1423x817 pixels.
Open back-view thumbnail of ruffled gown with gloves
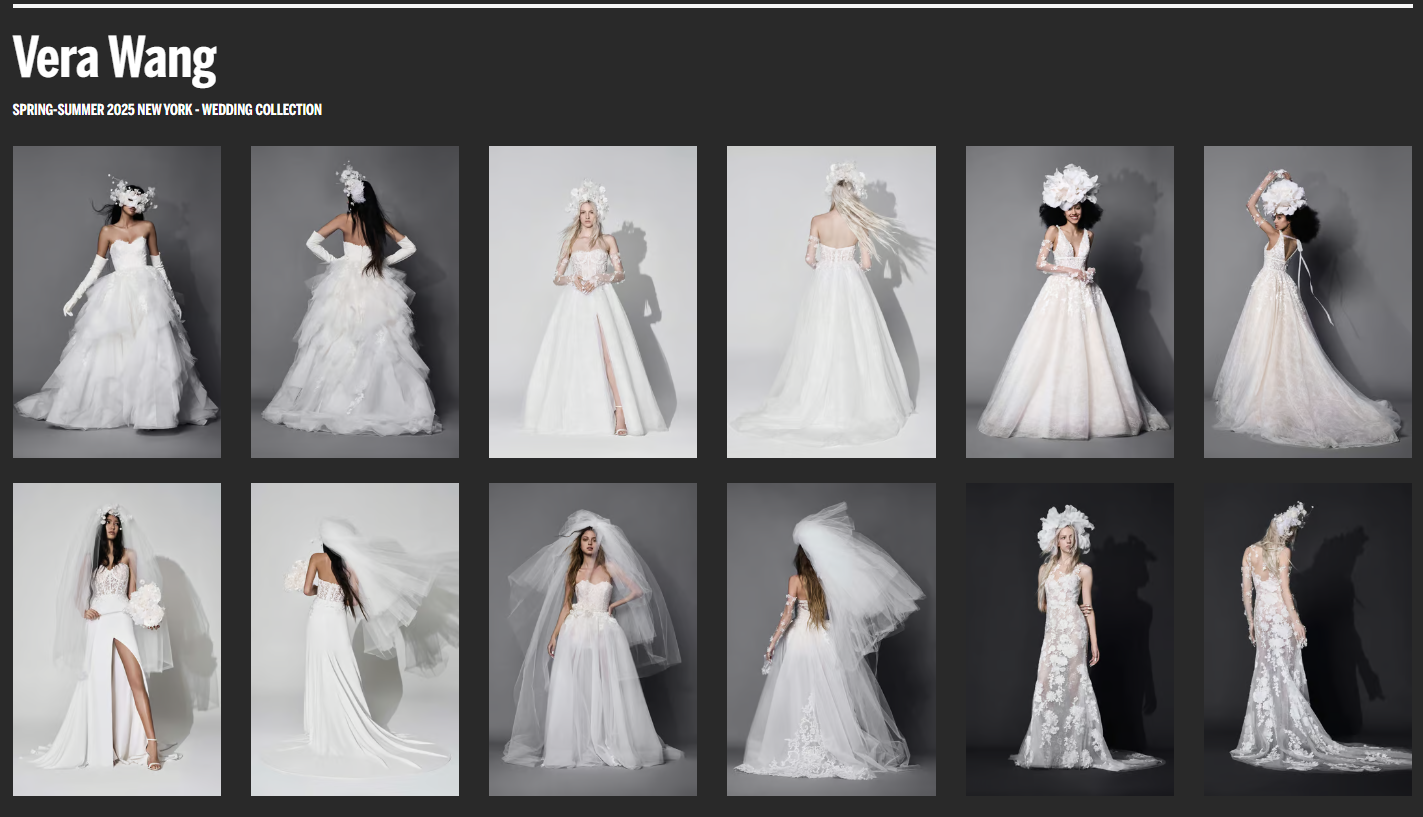click(x=355, y=302)
